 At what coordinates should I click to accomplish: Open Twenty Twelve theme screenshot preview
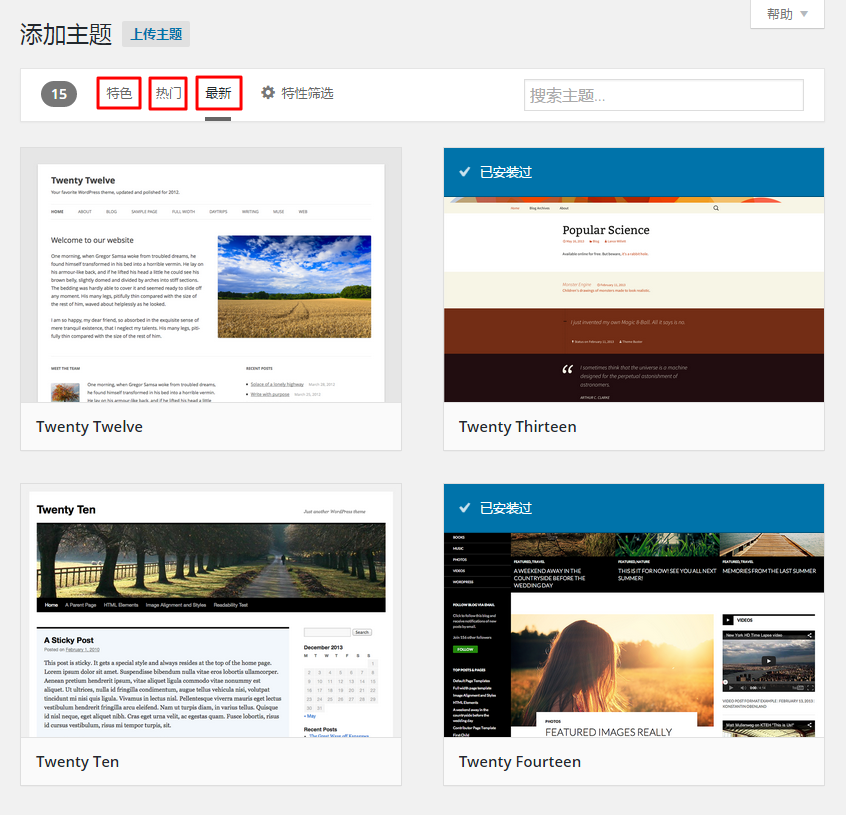tap(211, 275)
